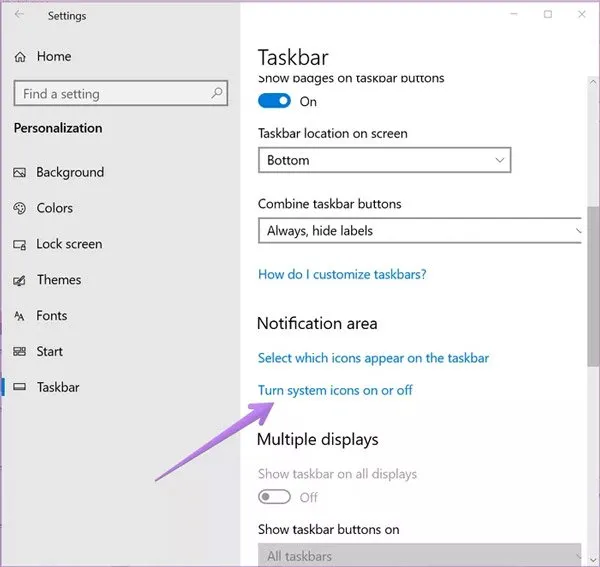Open Taskbar location on screen dropdown

(x=384, y=160)
